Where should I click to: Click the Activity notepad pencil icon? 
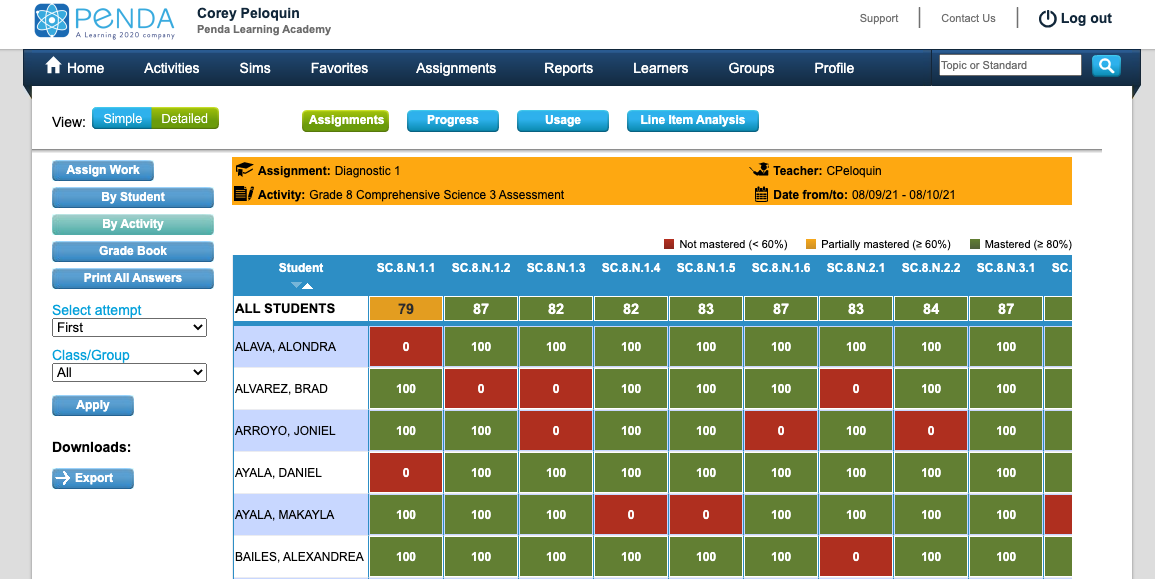point(244,194)
